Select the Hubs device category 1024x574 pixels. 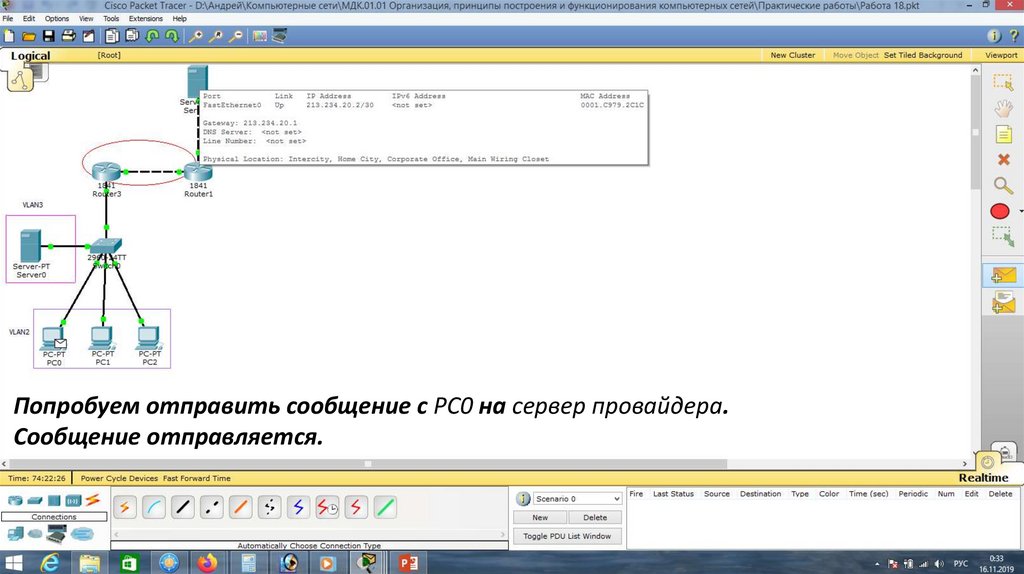[54, 500]
